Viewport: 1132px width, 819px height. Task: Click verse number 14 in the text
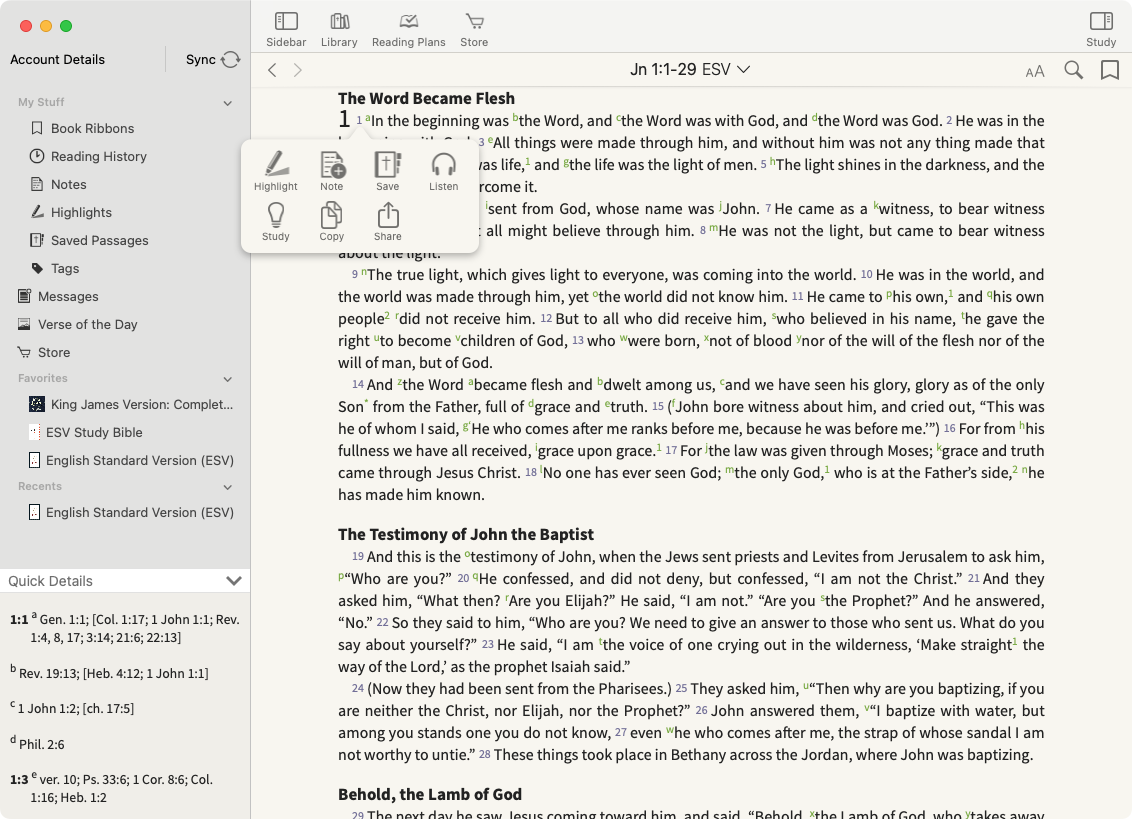tap(358, 385)
